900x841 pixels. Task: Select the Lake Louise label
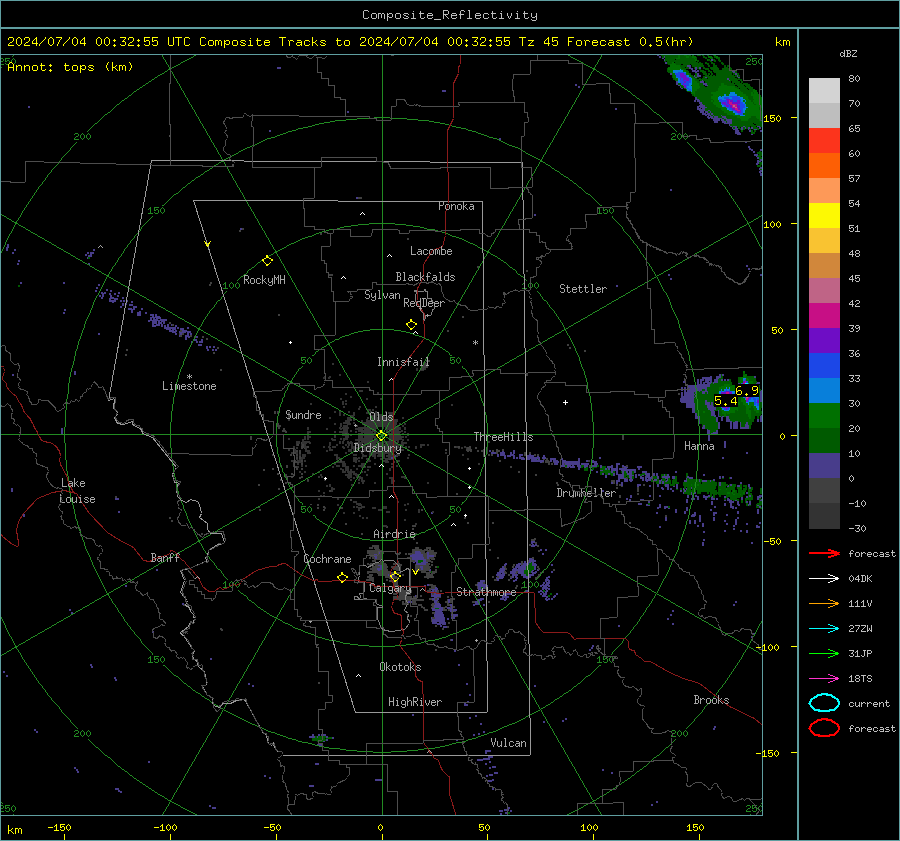point(77,491)
